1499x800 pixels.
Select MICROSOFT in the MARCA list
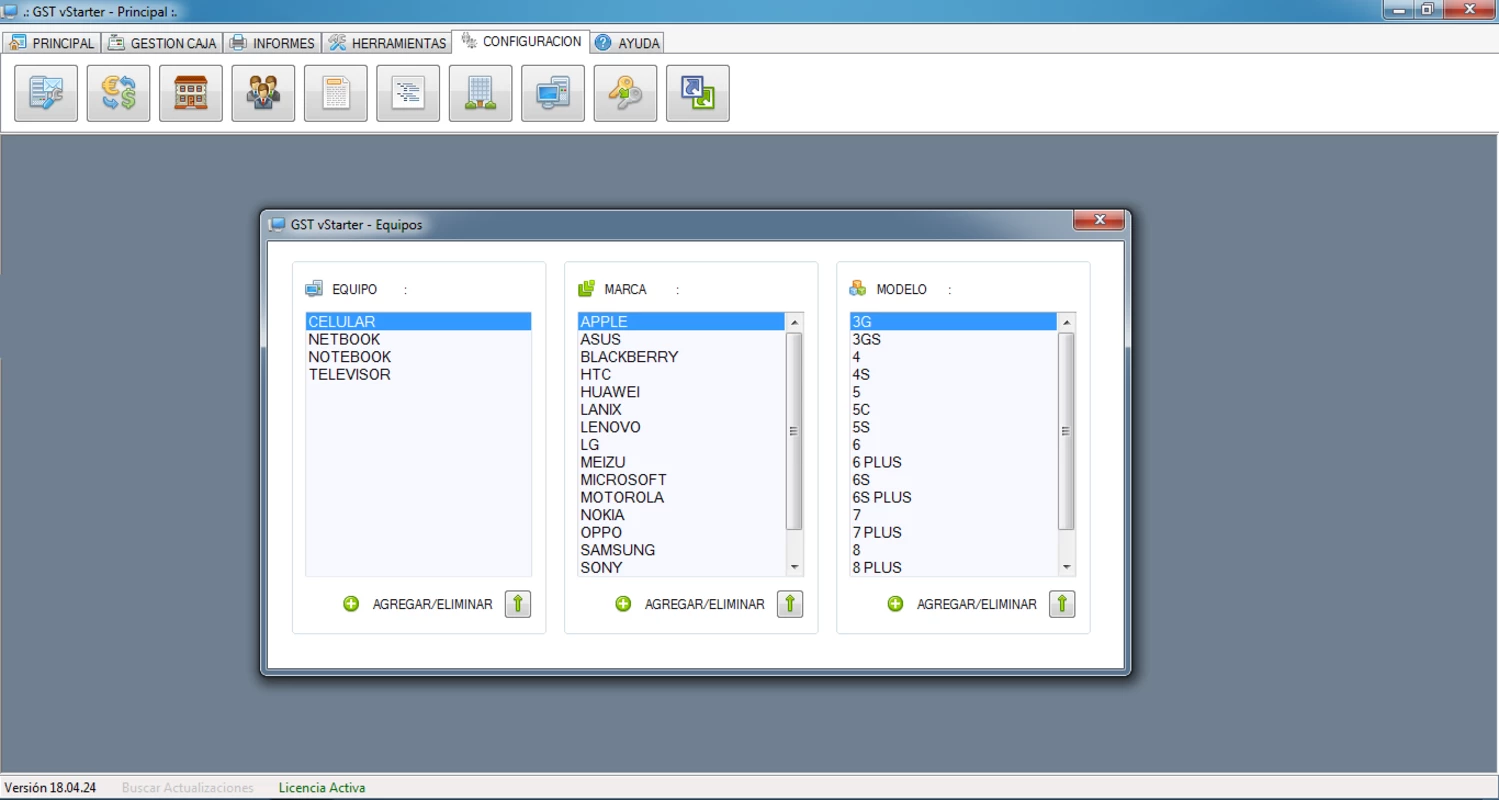[x=682, y=480]
